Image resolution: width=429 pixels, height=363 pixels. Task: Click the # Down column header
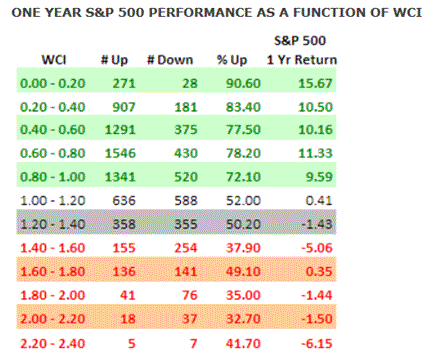click(x=170, y=60)
